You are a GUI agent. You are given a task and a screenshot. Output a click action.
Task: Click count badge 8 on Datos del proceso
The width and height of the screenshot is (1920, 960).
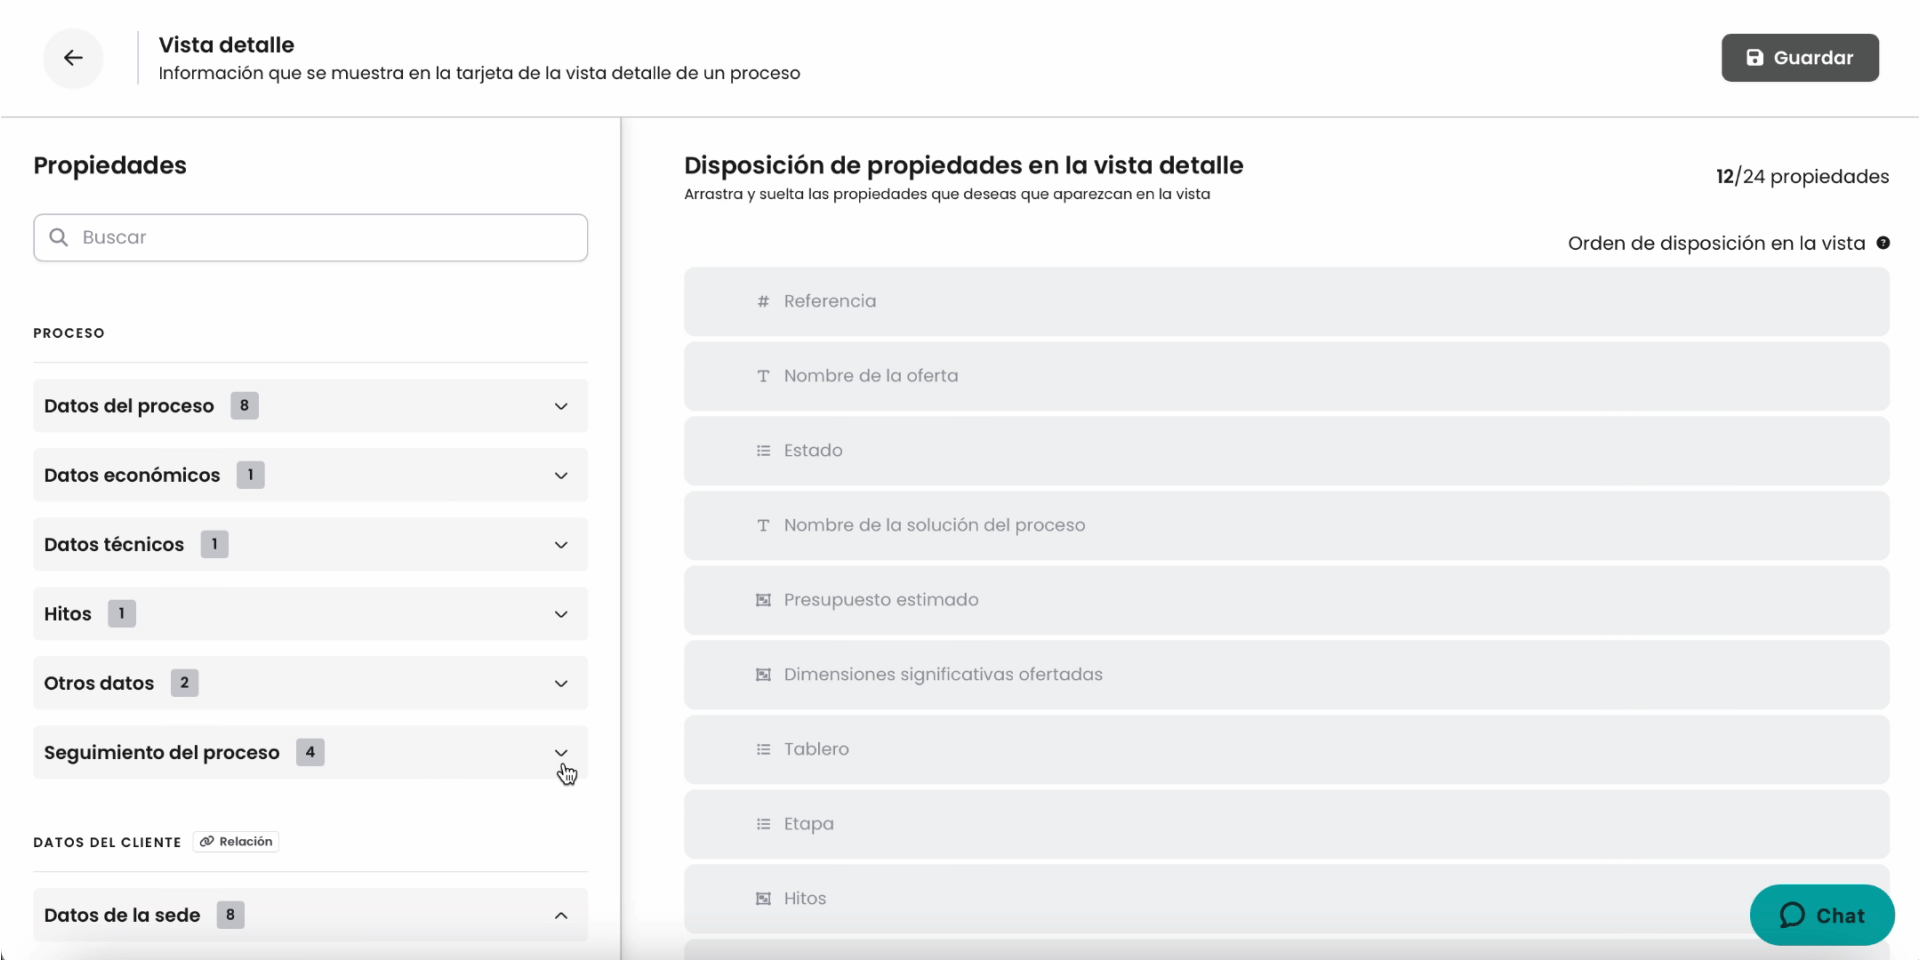[x=244, y=406]
